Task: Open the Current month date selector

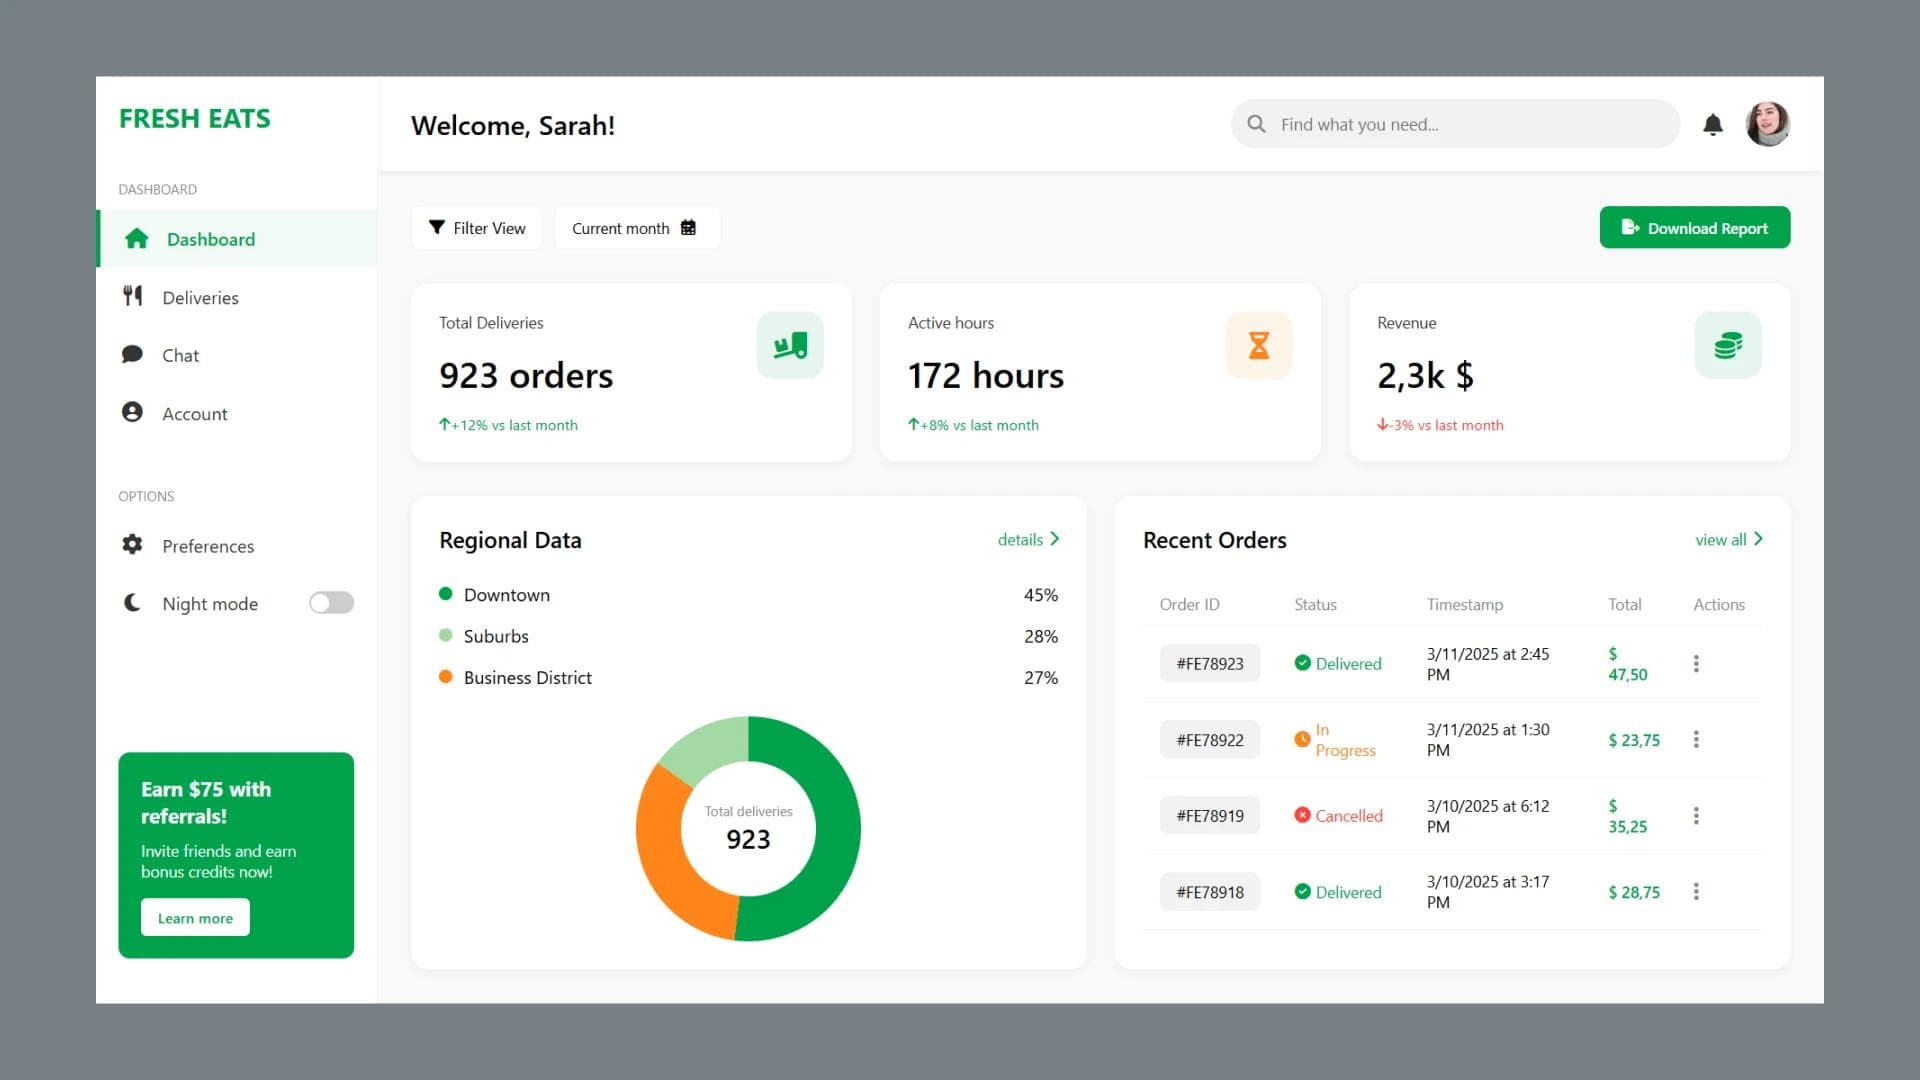Action: 636,228
